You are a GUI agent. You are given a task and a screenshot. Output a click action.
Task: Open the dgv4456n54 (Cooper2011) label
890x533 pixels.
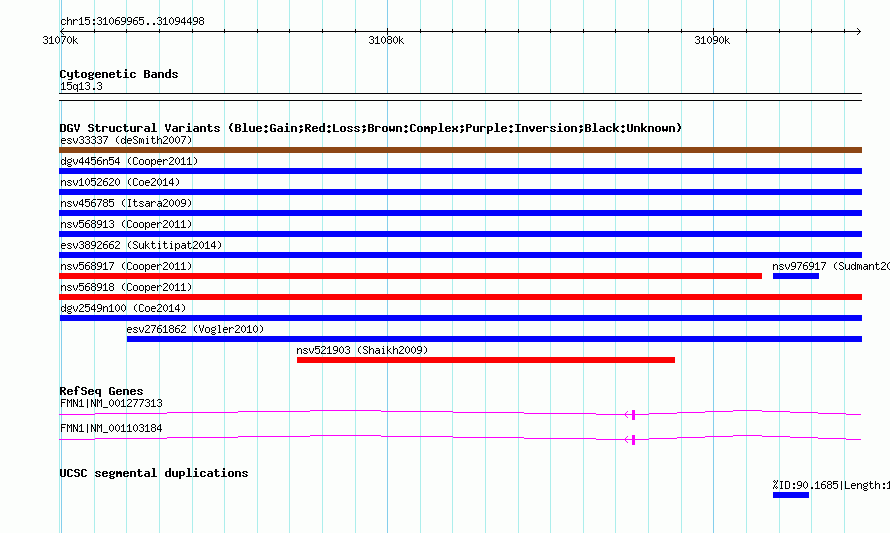129,161
